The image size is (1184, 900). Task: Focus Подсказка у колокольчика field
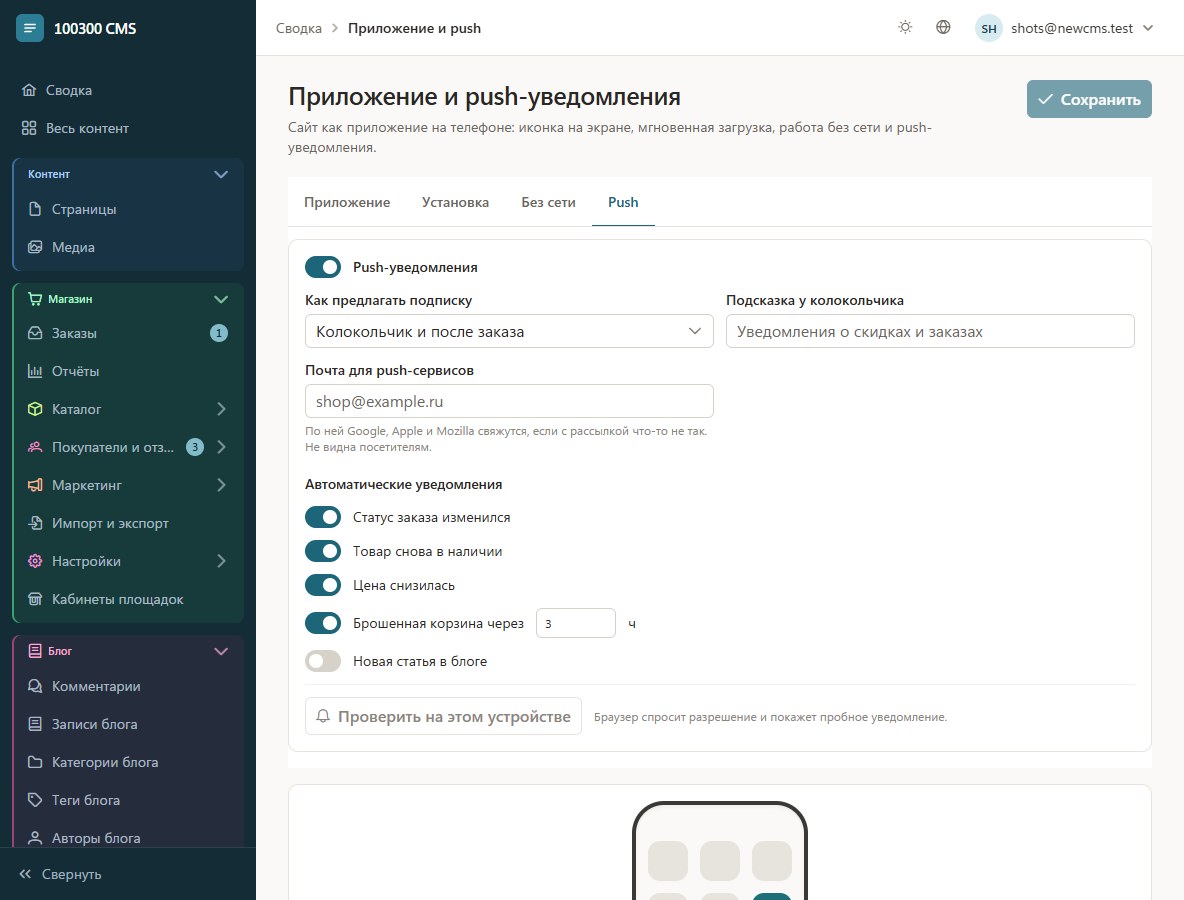[x=930, y=331]
